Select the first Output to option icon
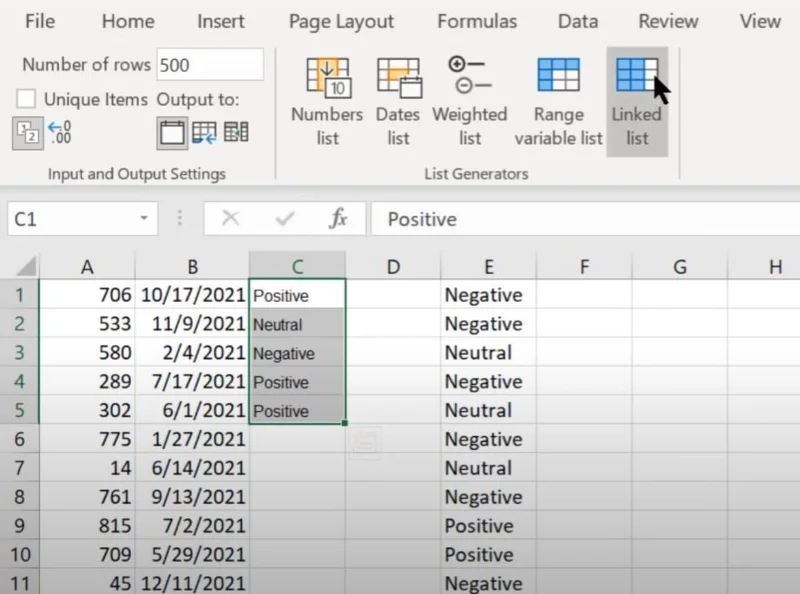Image resolution: width=800 pixels, height=594 pixels. pyautogui.click(x=172, y=133)
